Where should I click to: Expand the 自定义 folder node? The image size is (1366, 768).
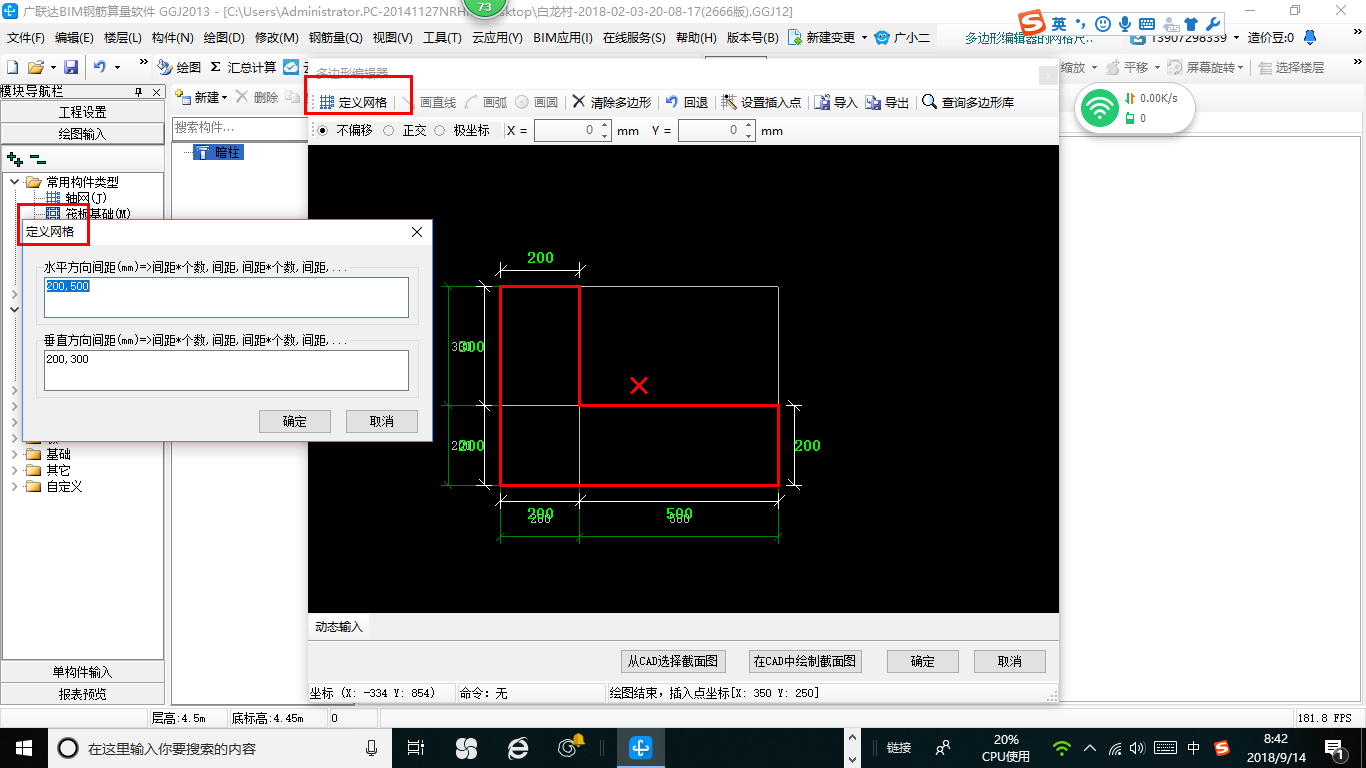click(15, 486)
